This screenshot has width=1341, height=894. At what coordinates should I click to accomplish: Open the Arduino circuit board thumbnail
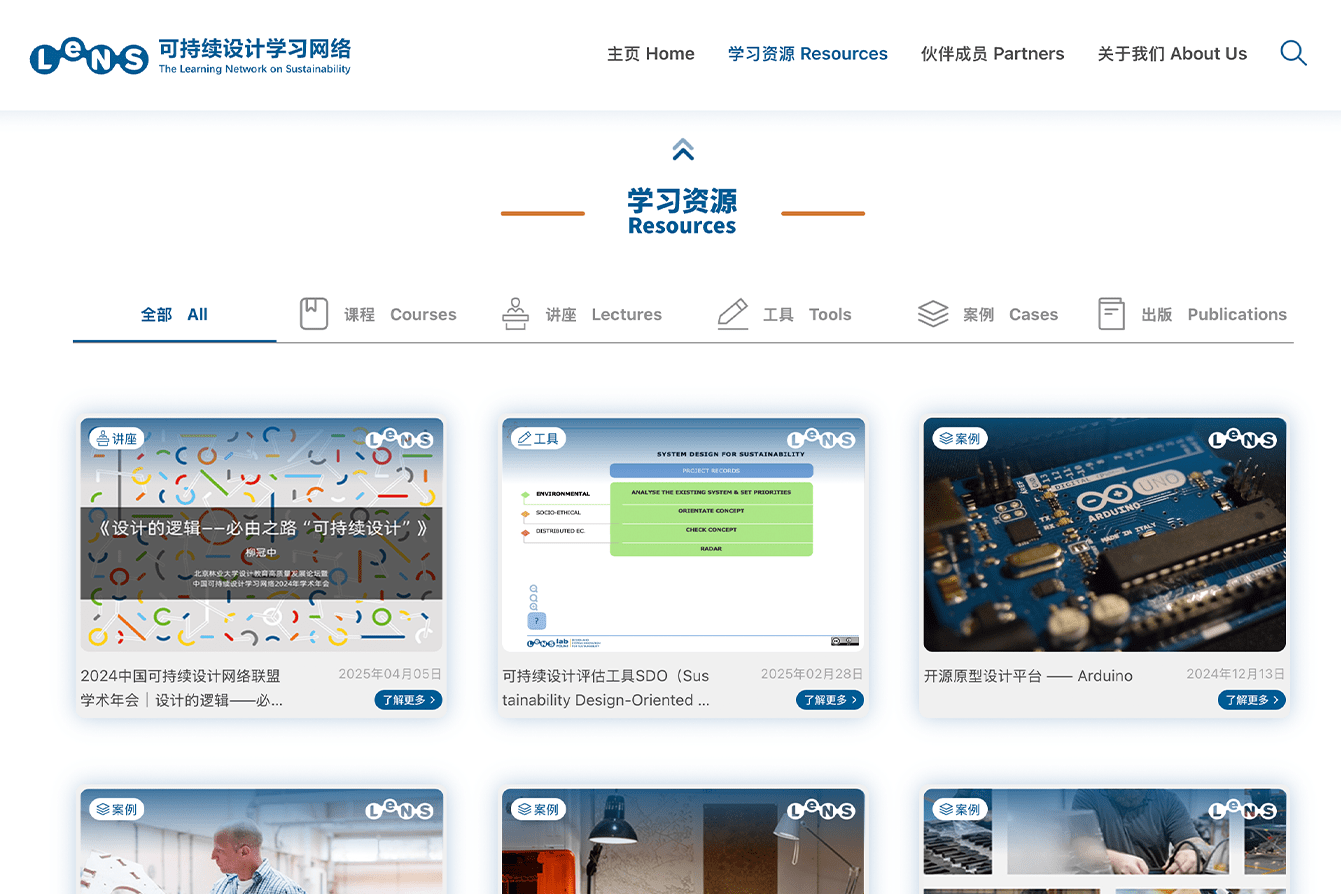click(x=1105, y=535)
